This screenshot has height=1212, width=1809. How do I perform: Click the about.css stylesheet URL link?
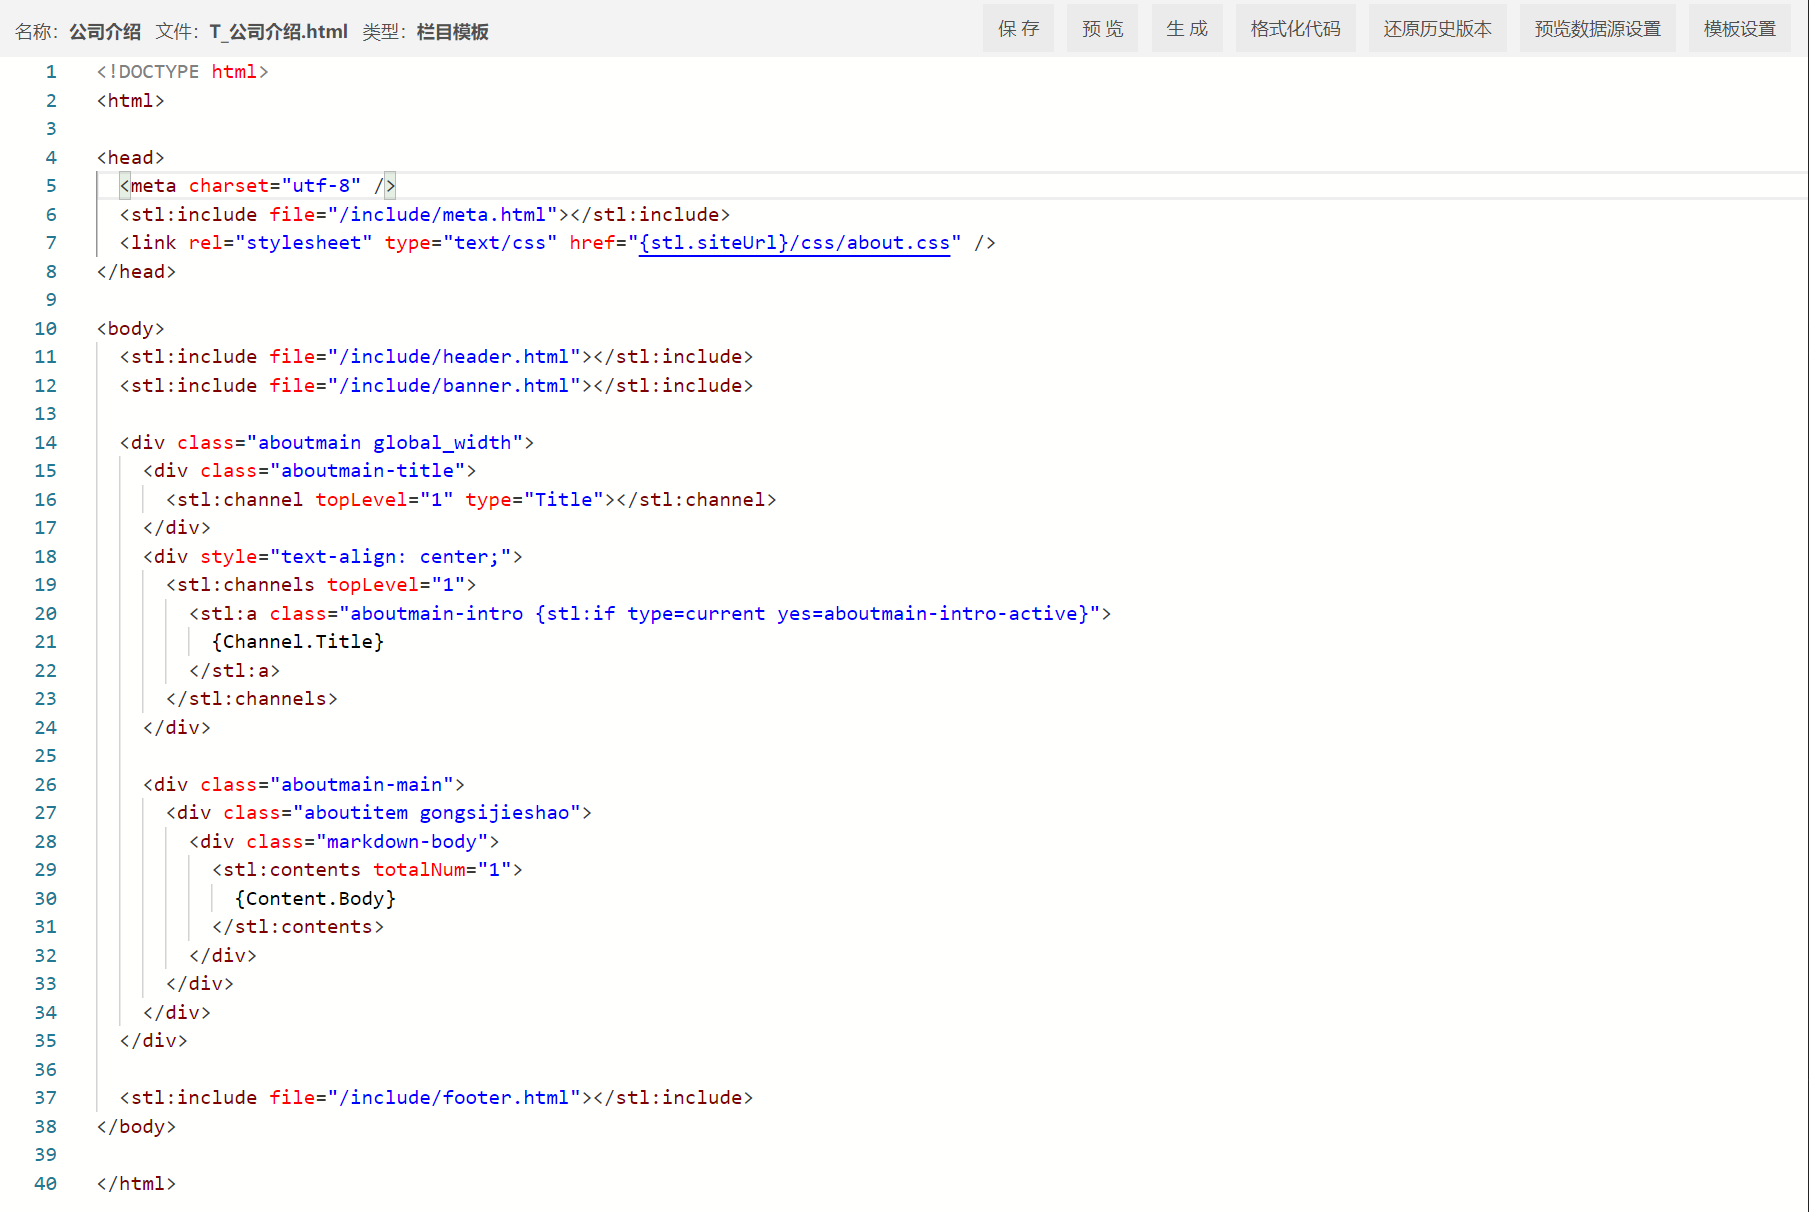pyautogui.click(x=794, y=243)
